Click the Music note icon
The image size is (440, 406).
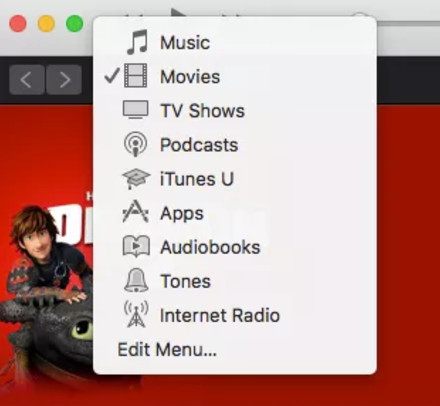tap(137, 42)
